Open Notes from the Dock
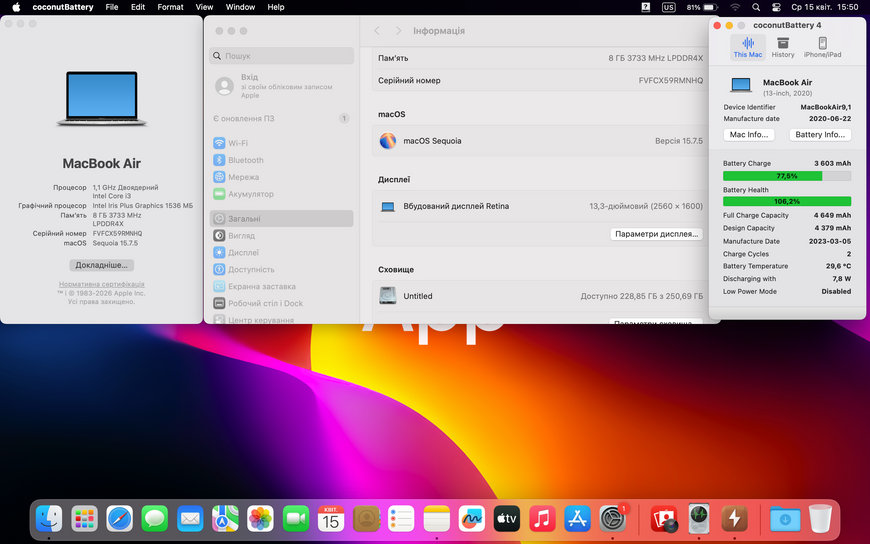Viewport: 870px width, 544px height. 437,519
